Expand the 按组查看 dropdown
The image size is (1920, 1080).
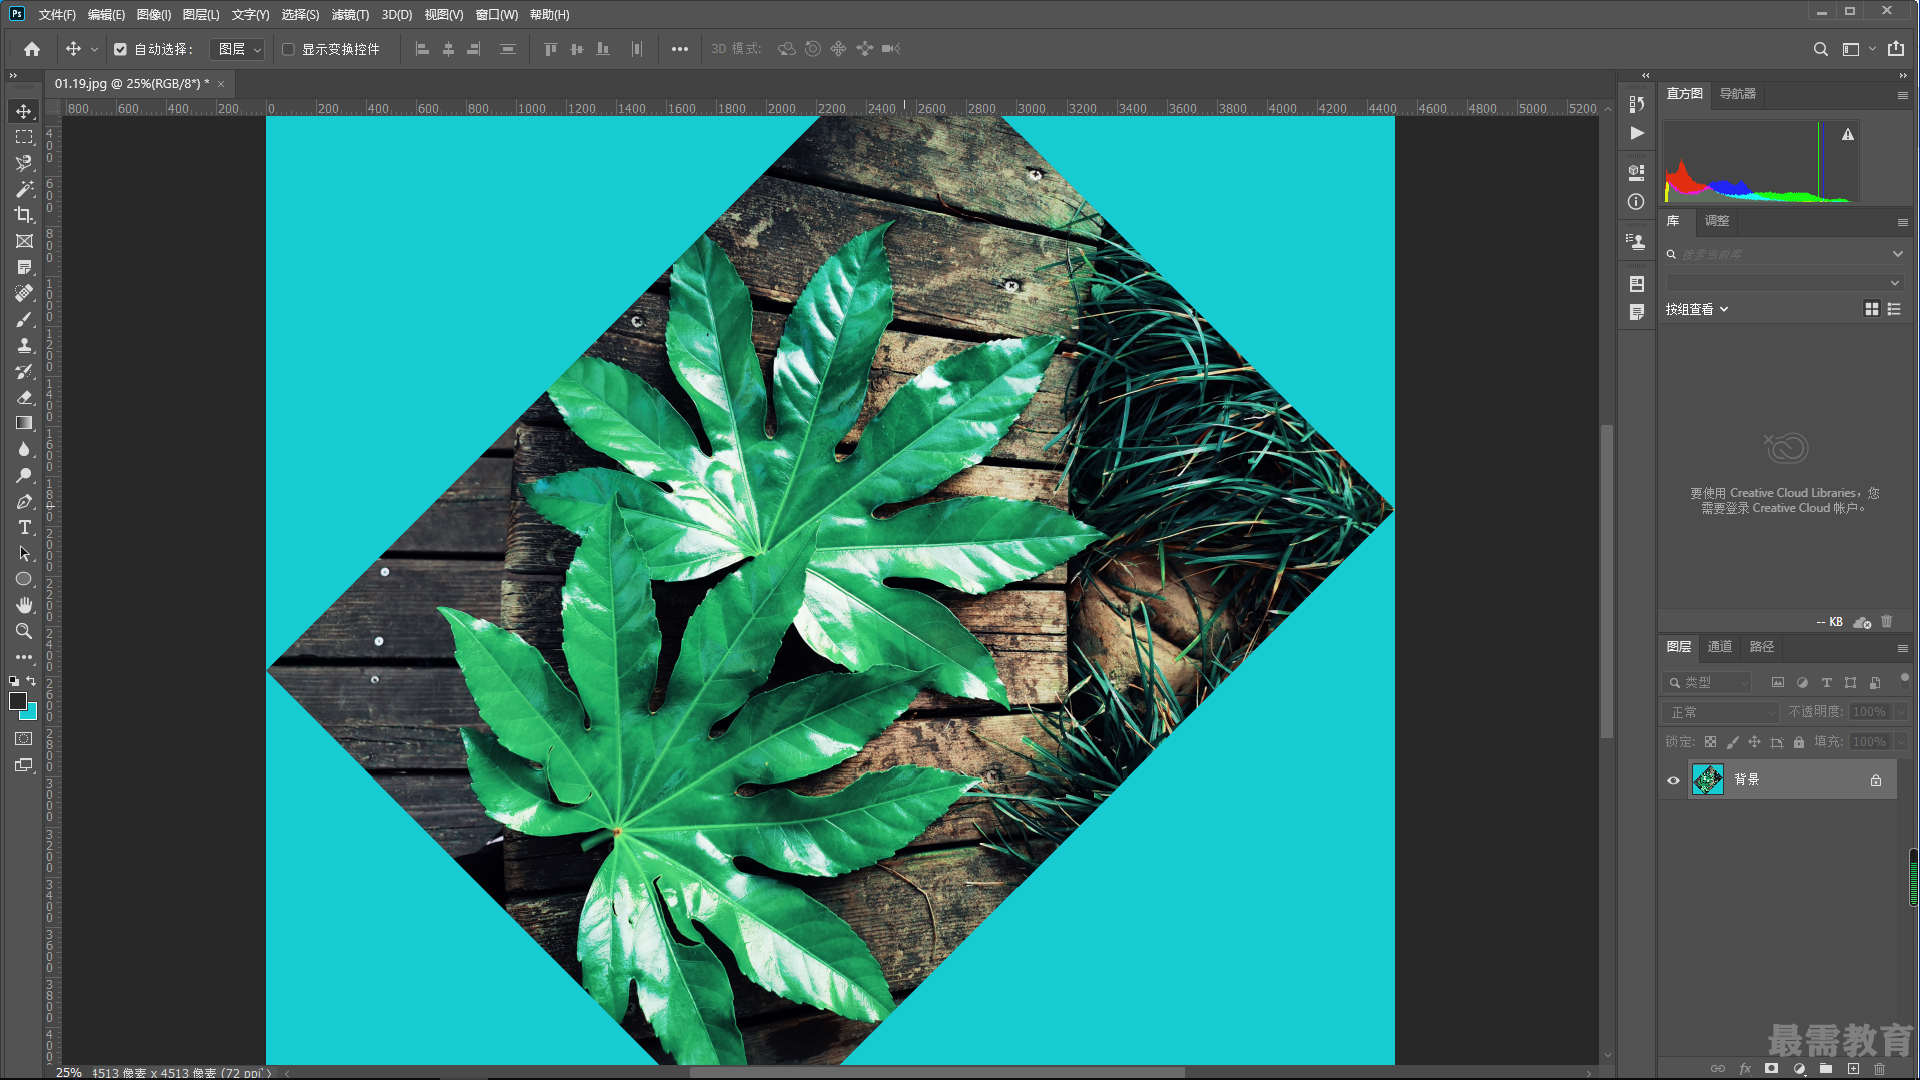click(1697, 310)
